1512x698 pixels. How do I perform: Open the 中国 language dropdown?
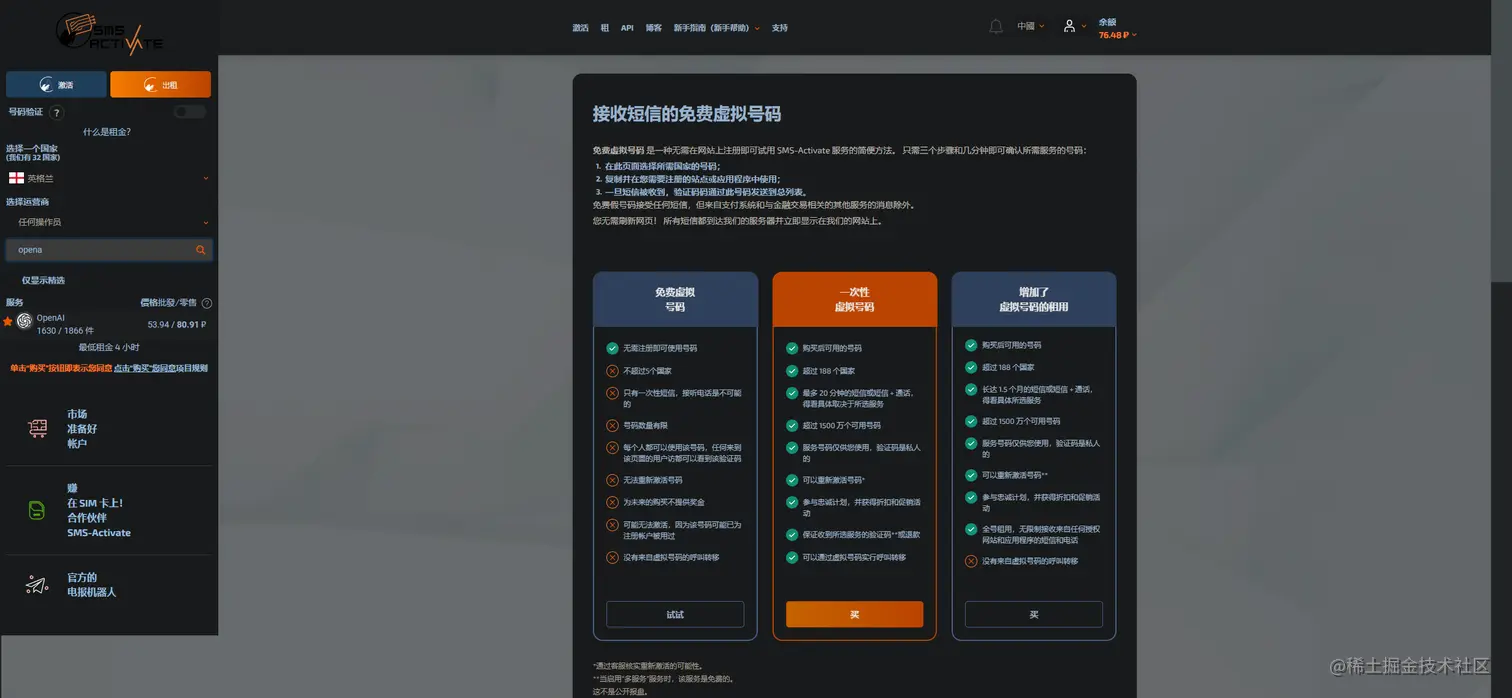[x=1030, y=26]
